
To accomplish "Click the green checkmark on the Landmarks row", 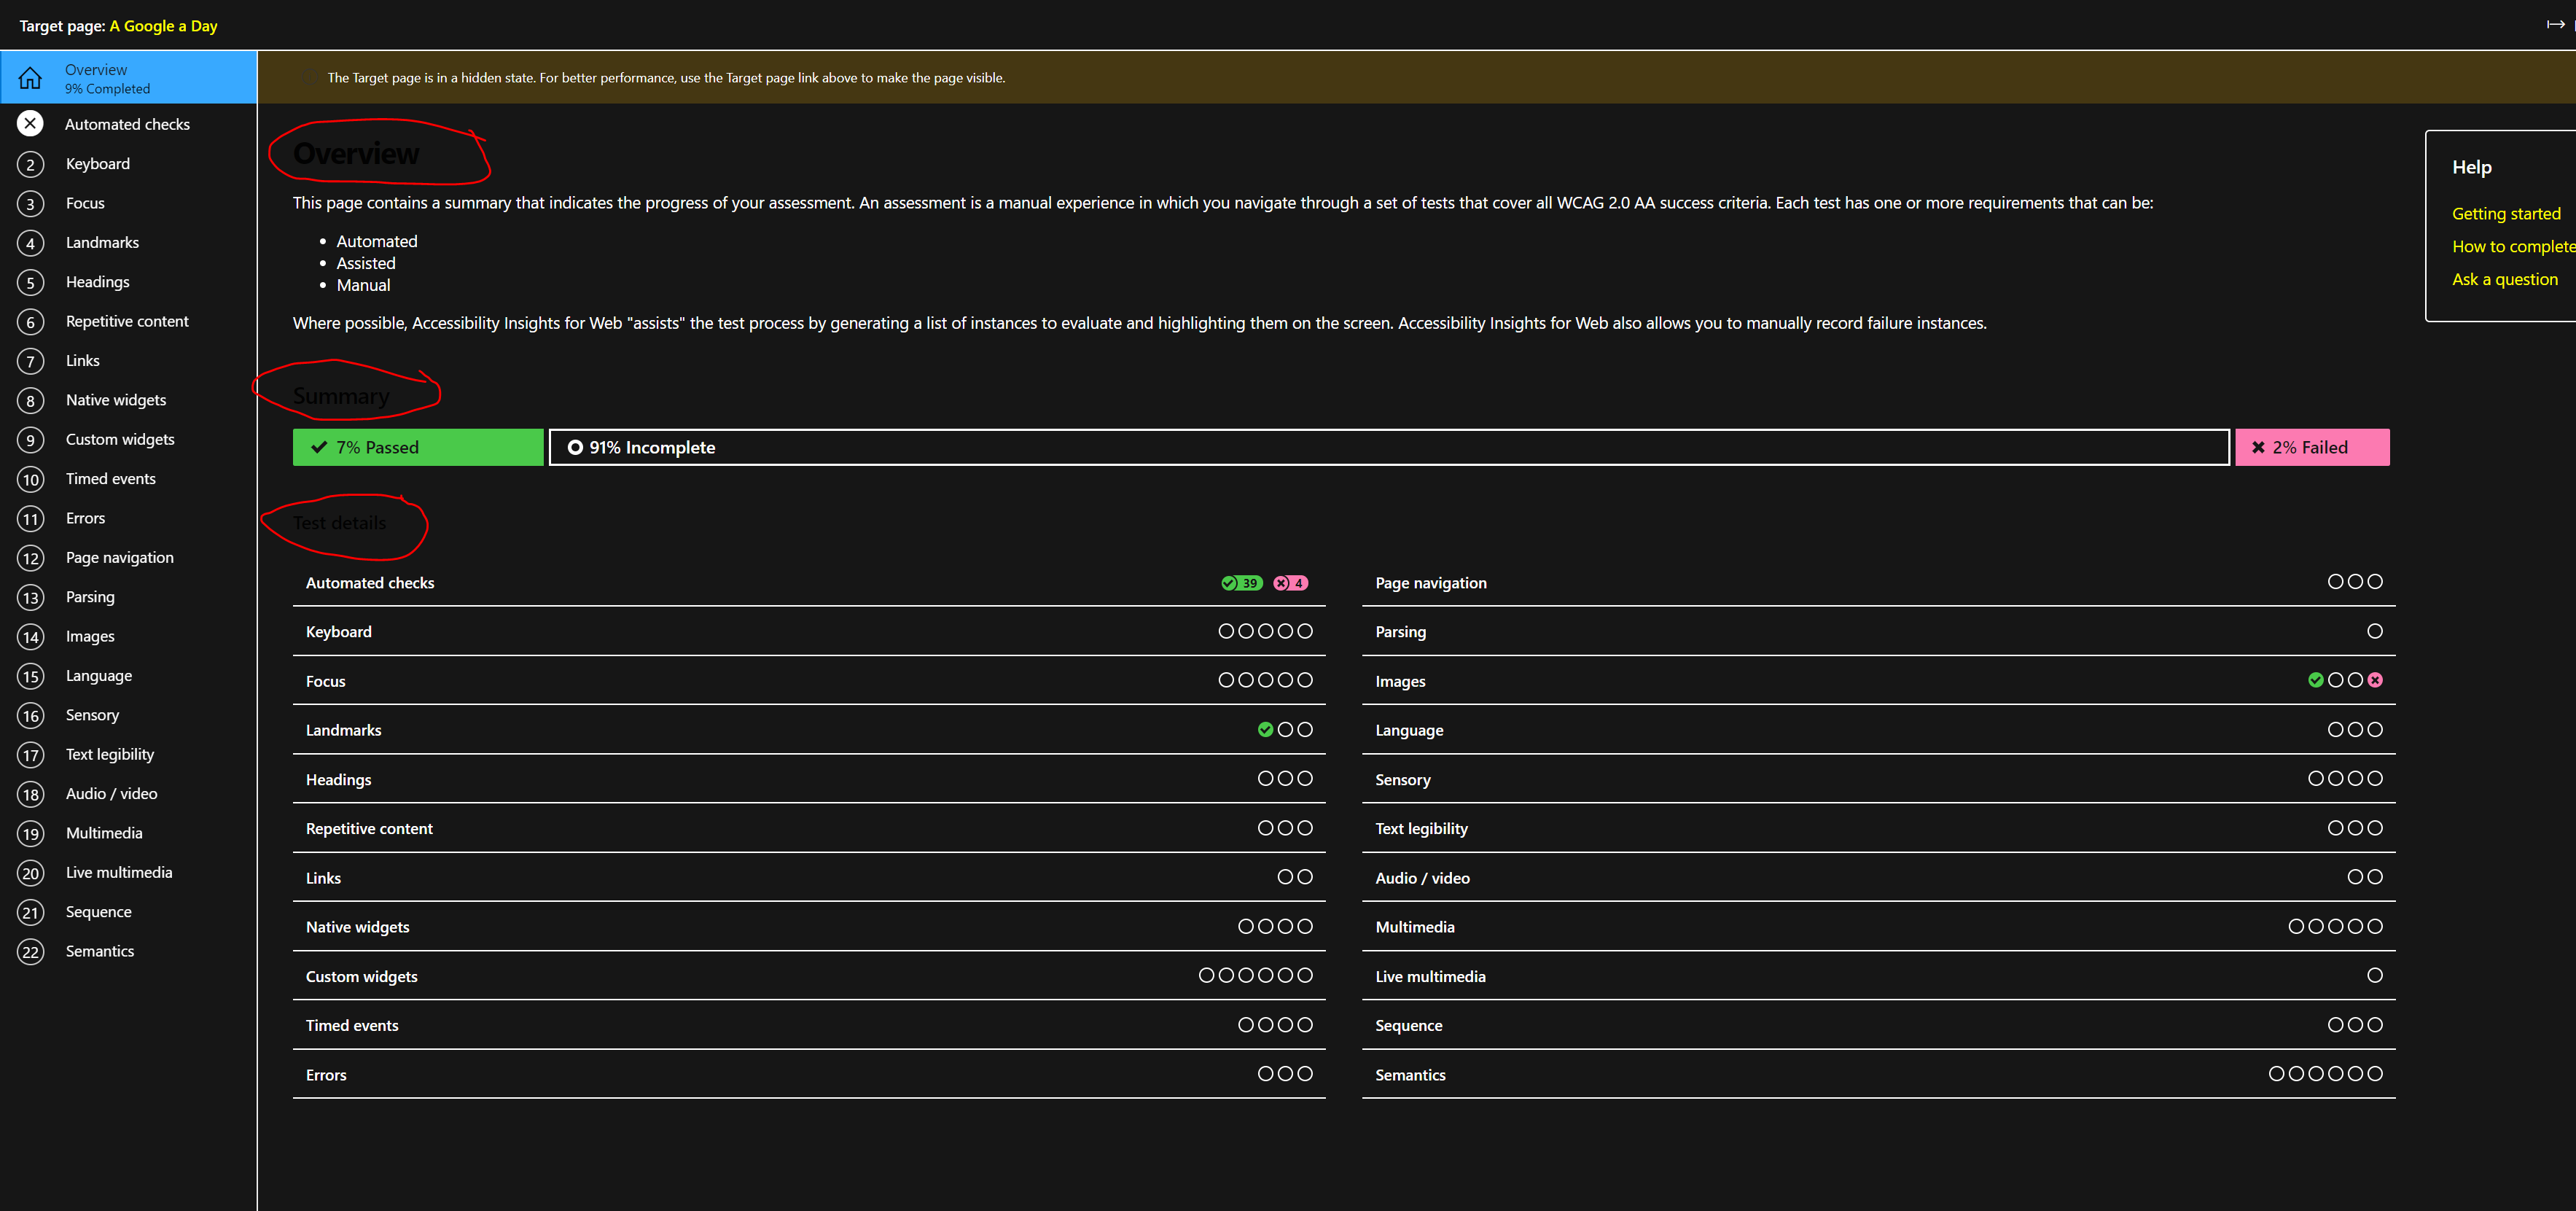I will coord(1266,729).
